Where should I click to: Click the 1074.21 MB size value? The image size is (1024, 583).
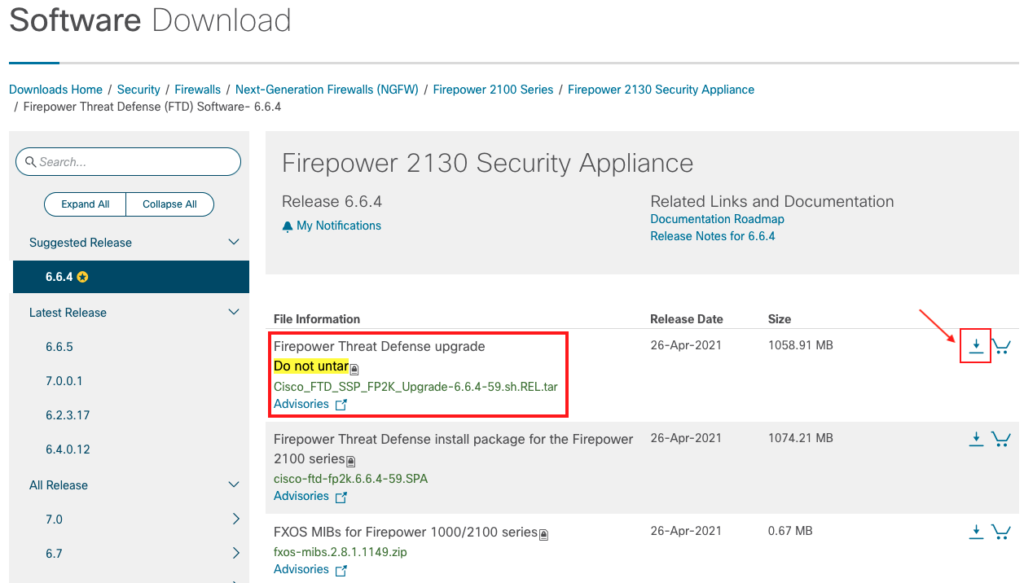[x=801, y=438]
